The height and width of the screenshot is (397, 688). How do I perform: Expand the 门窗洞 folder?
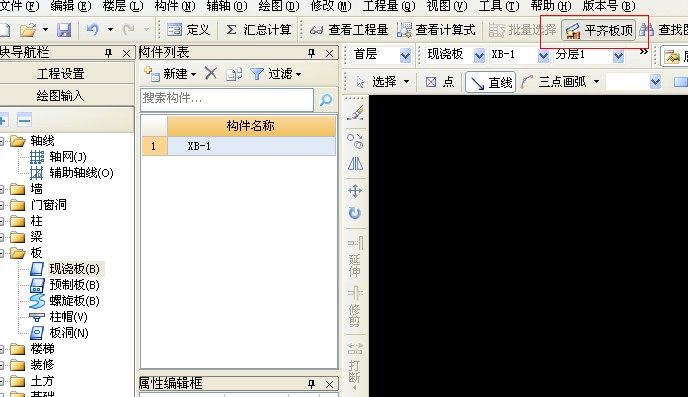coord(2,205)
